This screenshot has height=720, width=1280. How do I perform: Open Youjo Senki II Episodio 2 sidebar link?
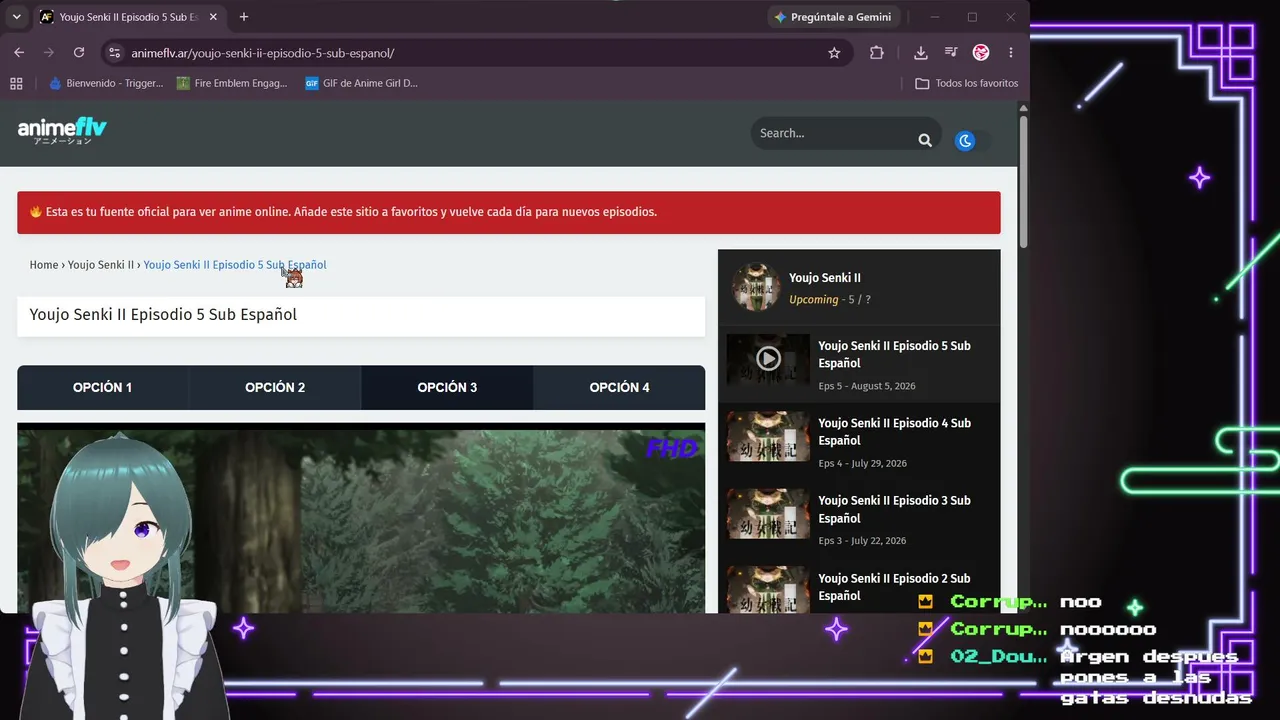click(x=894, y=587)
